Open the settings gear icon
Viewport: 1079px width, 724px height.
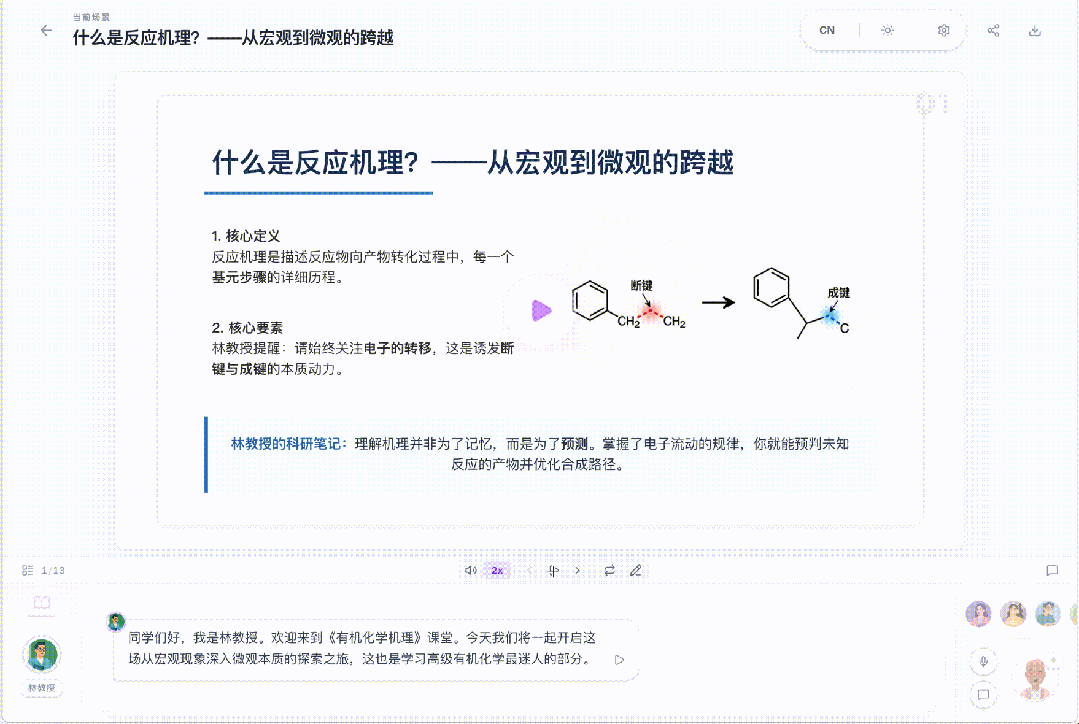tap(943, 30)
